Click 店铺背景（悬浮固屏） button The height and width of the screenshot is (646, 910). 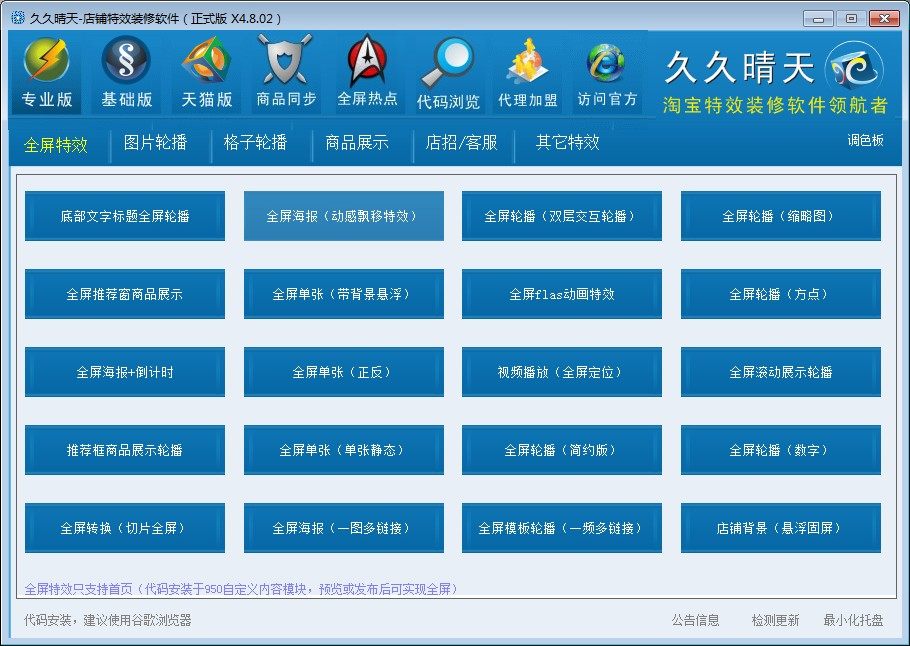[780, 528]
